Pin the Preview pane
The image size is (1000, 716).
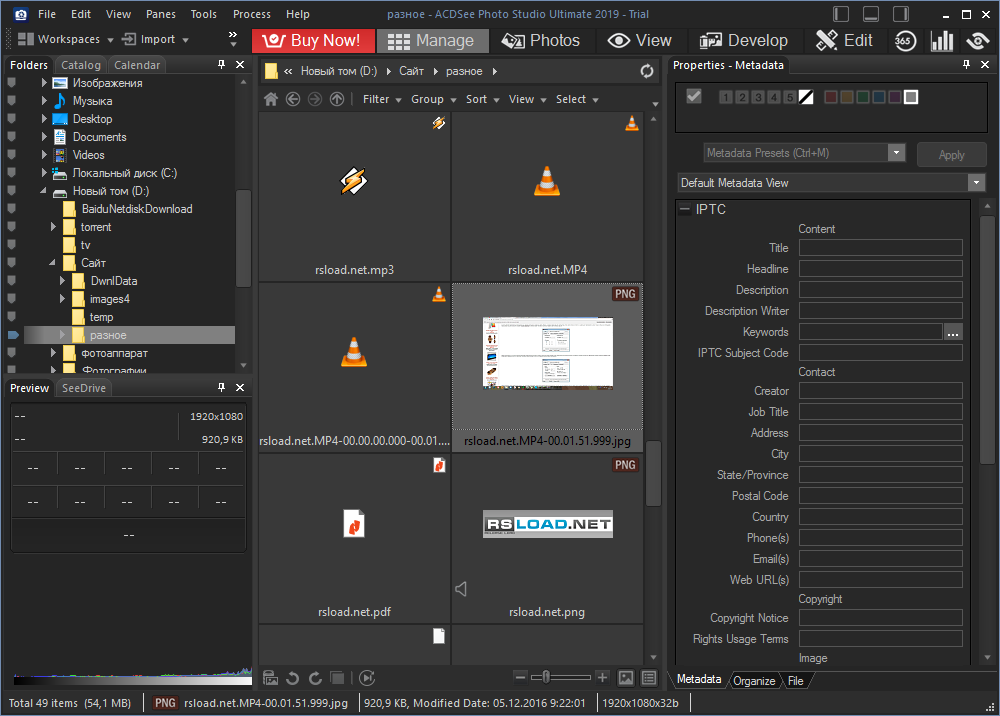[x=221, y=387]
